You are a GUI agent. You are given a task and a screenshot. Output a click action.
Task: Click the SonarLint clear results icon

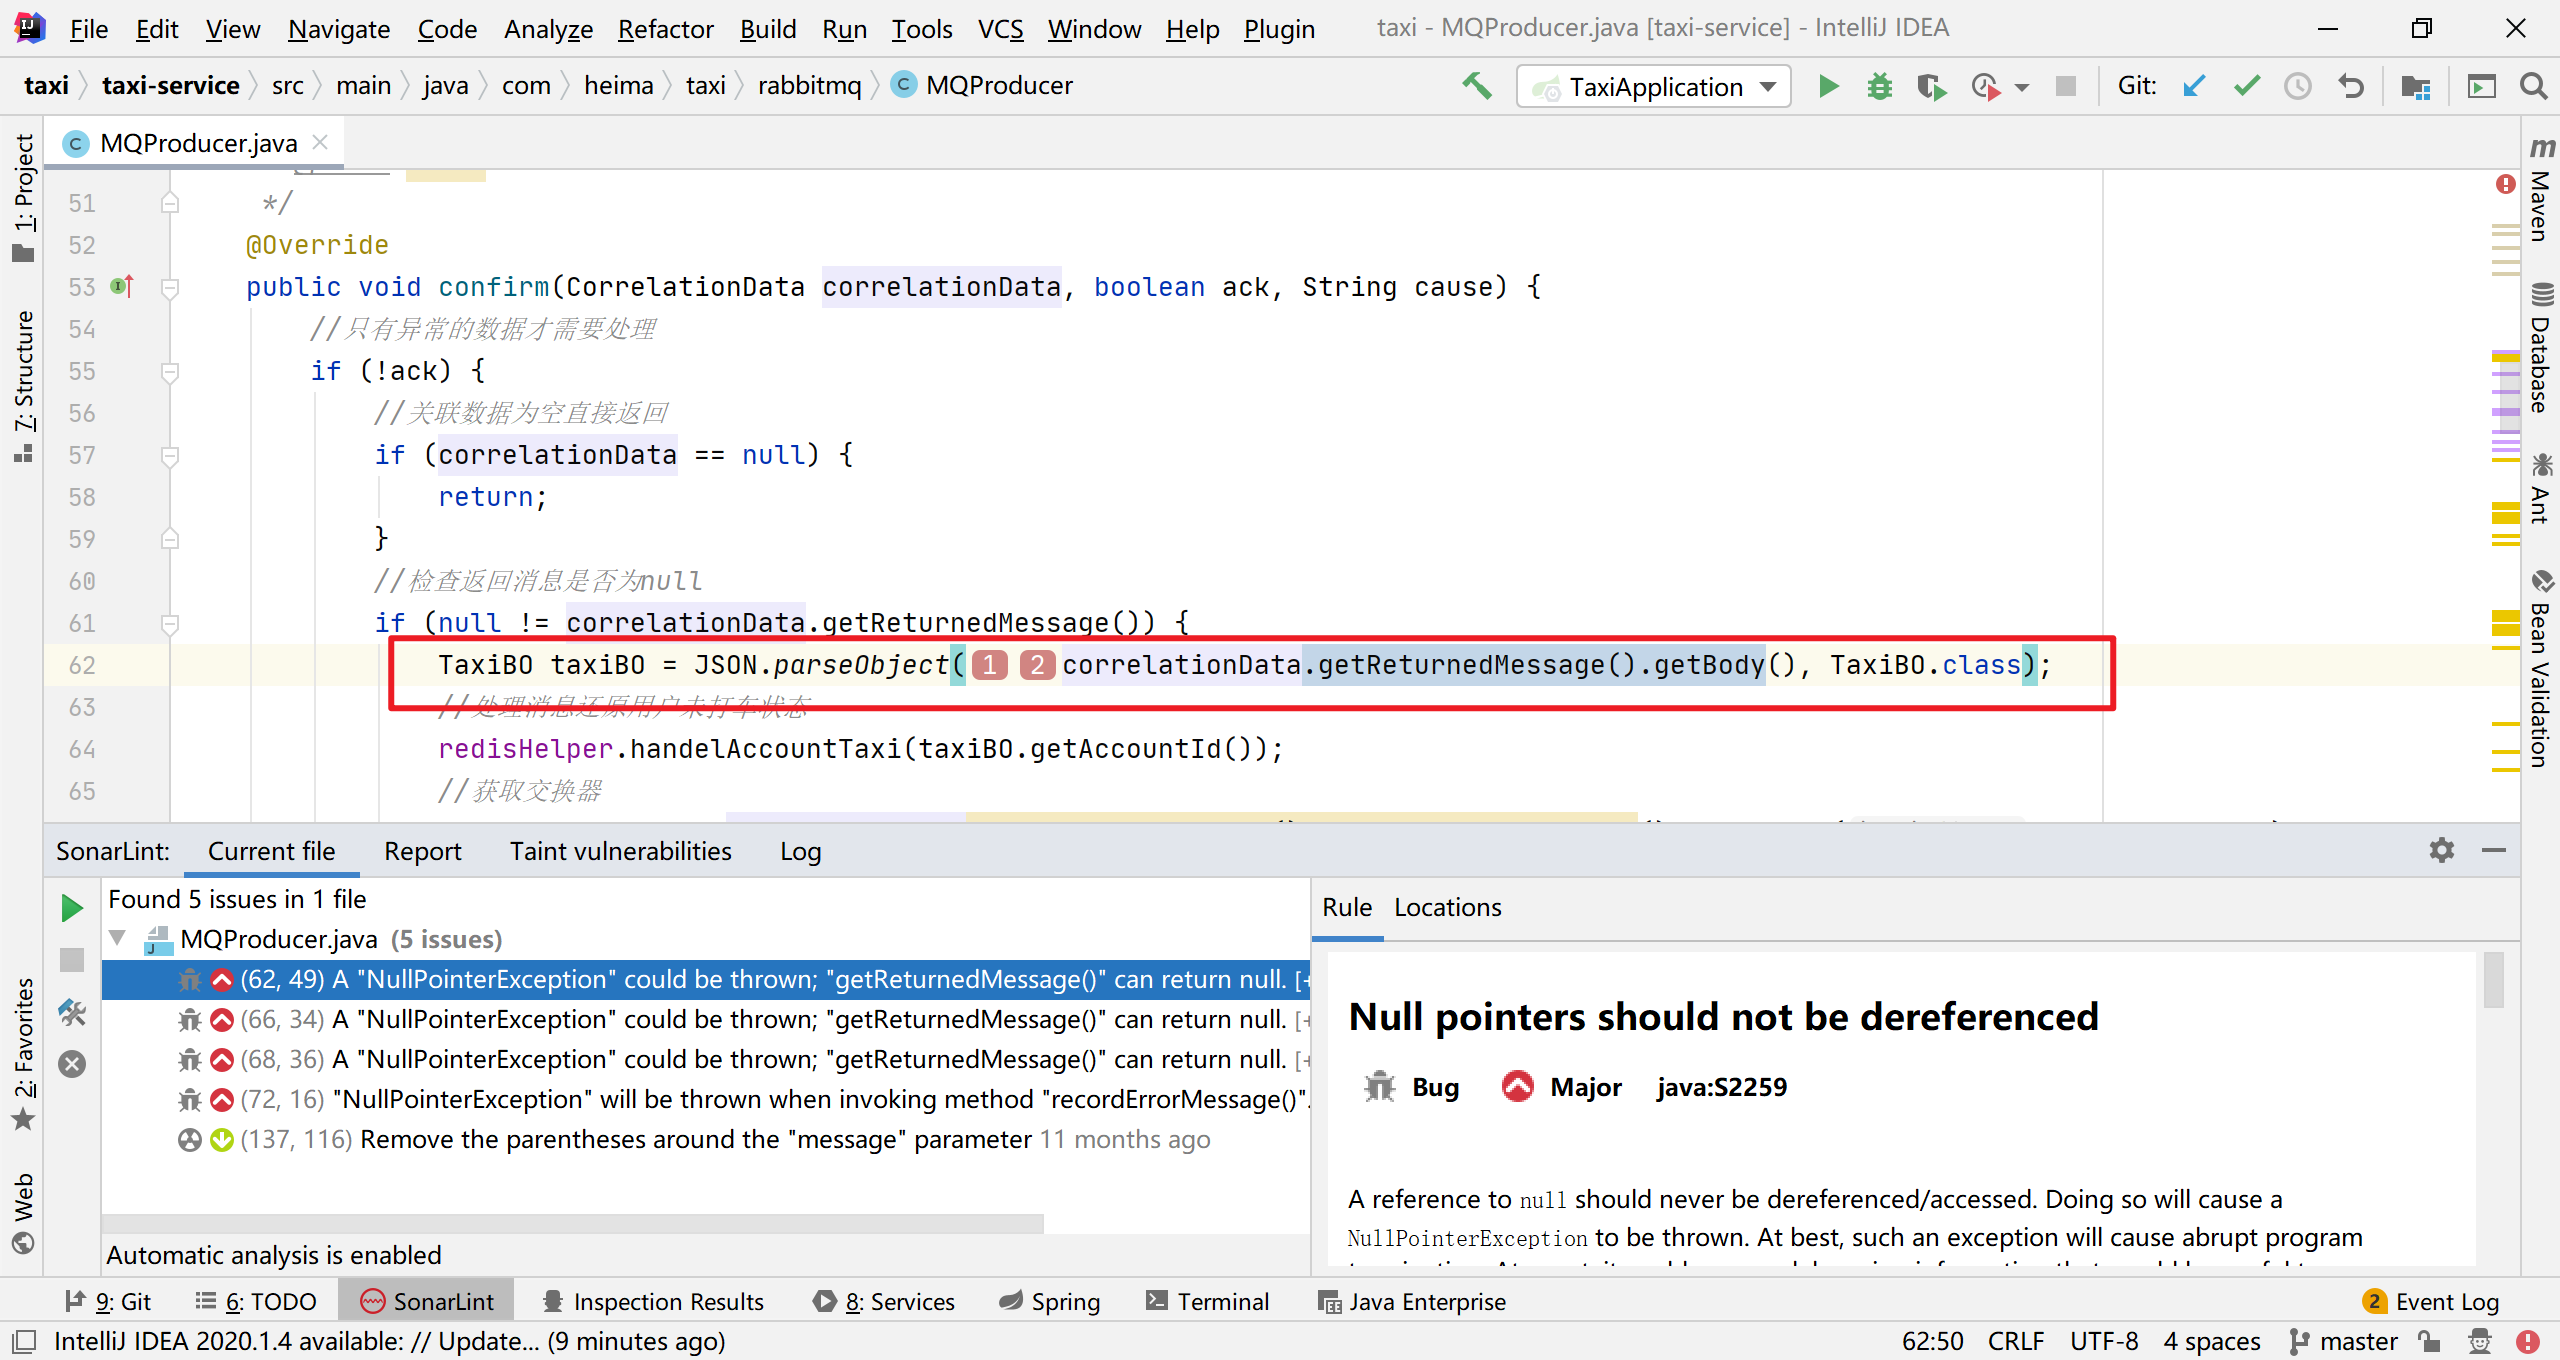coord(72,1064)
